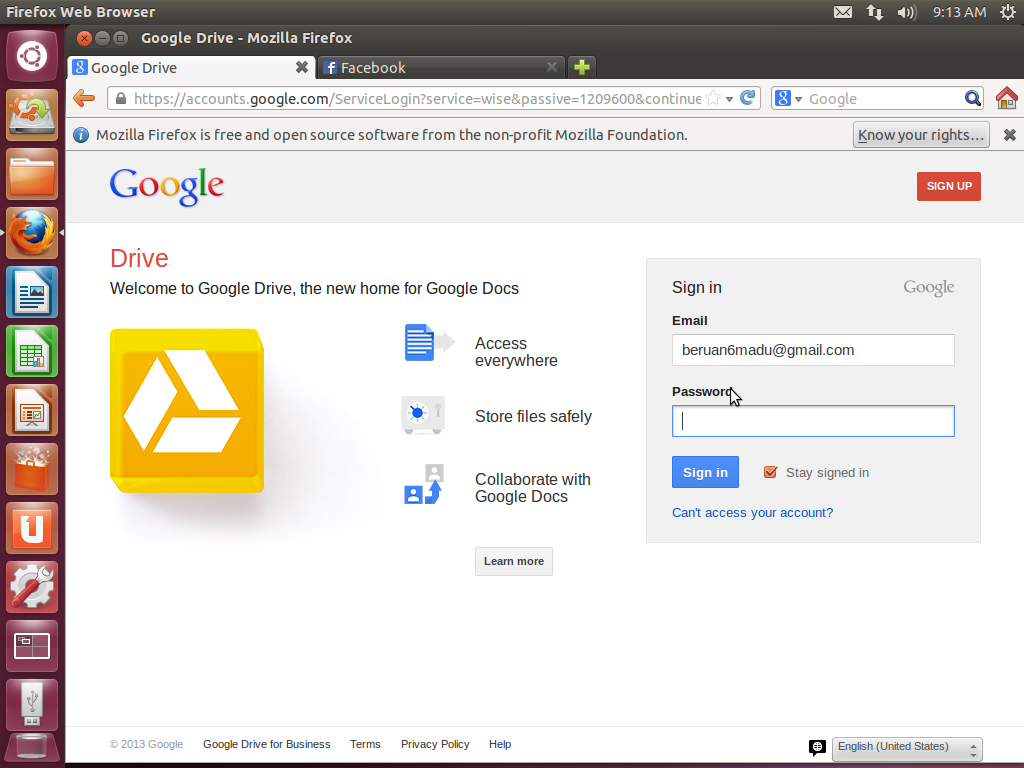Open the Privacy Policy footer link
The image size is (1024, 768).
(x=435, y=744)
